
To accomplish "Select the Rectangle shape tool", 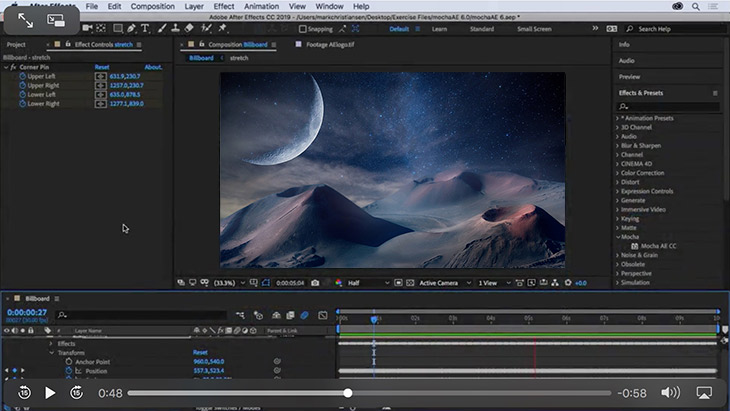I will pos(118,28).
